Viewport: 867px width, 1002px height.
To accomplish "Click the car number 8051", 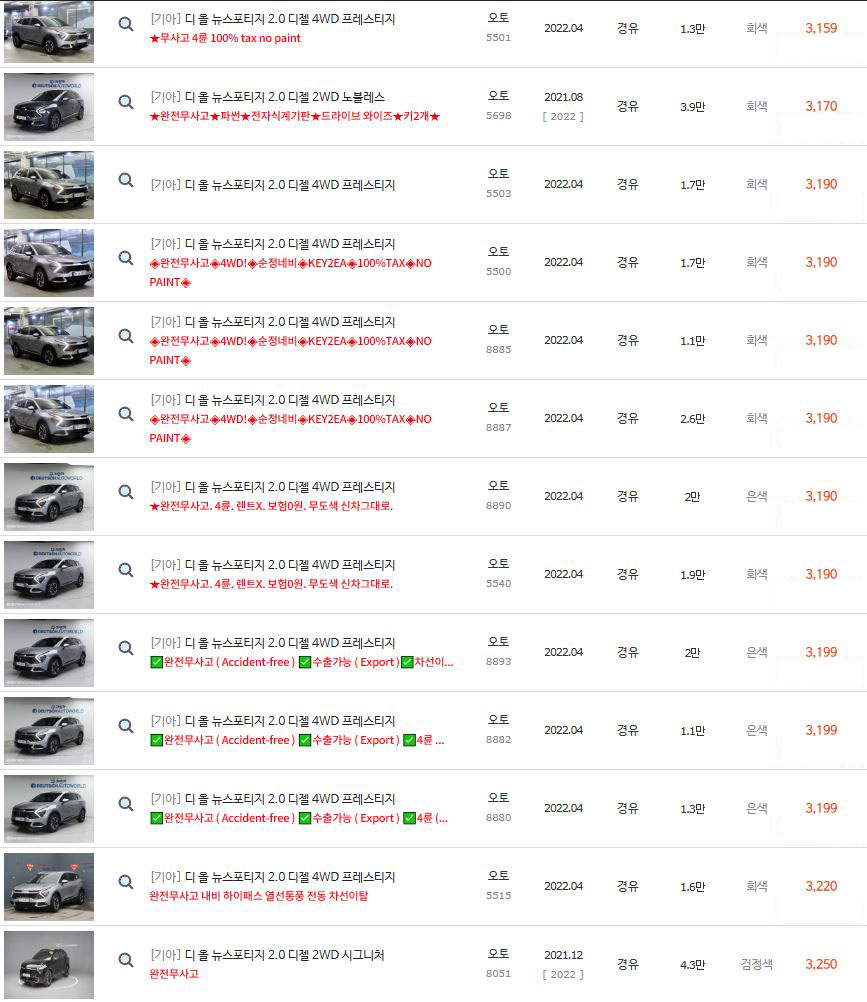I will 498,974.
